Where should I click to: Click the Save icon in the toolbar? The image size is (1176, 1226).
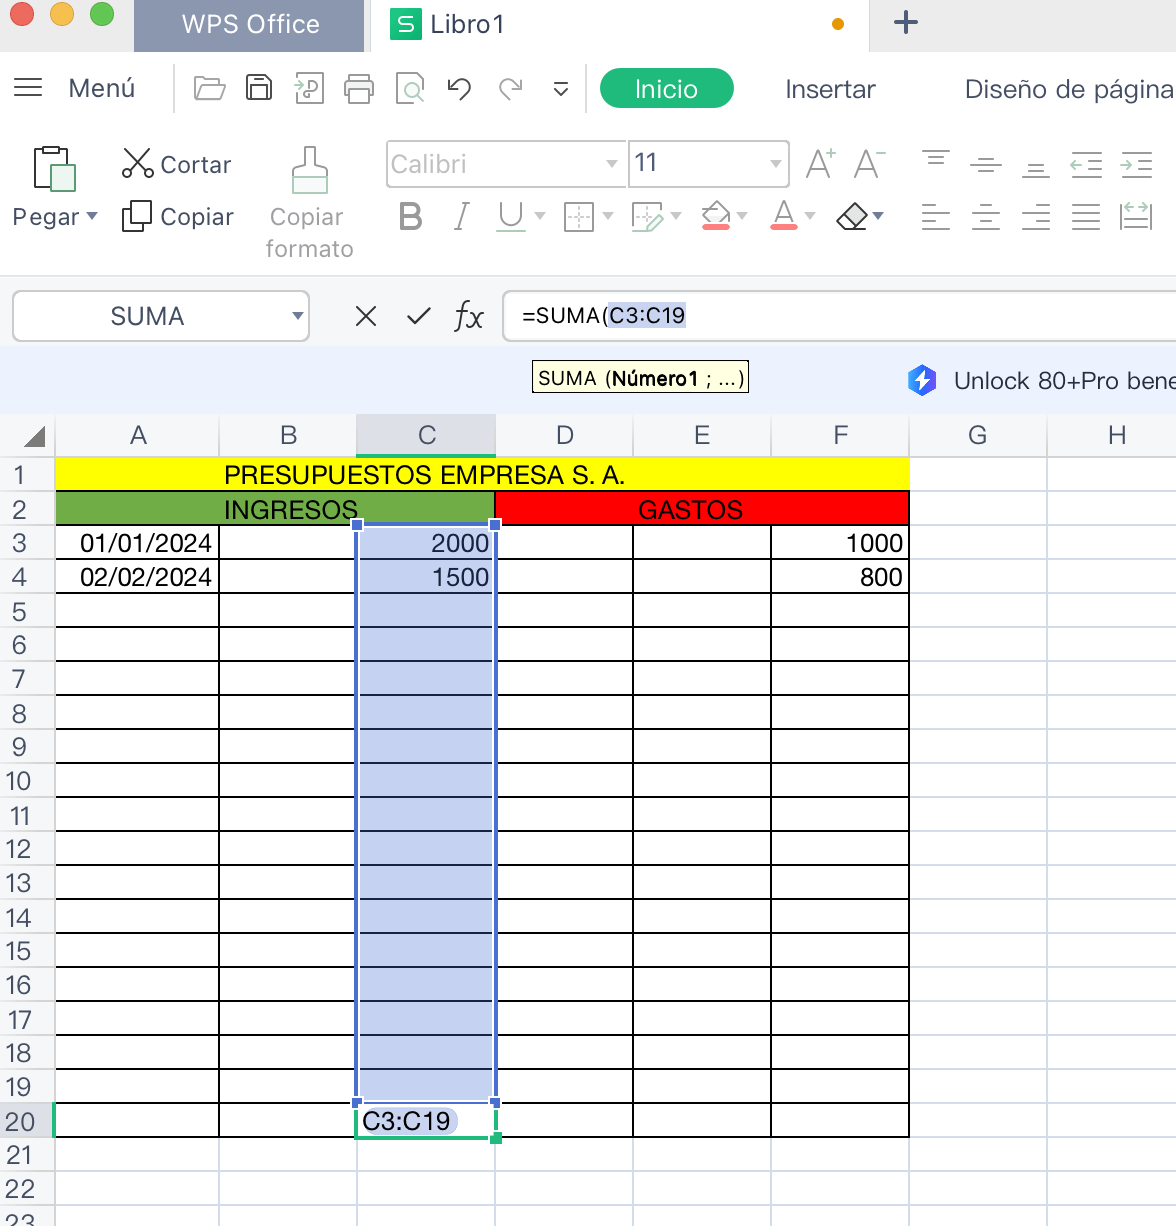coord(259,88)
